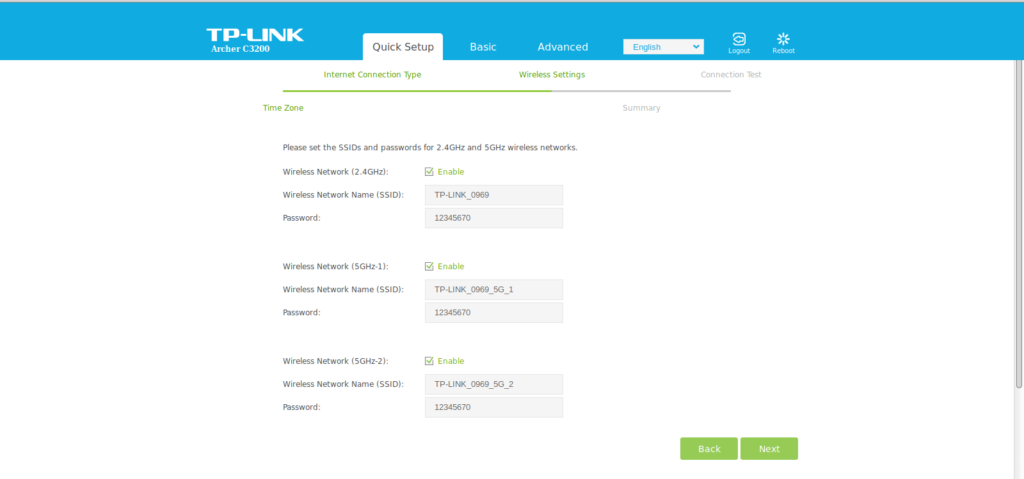1024x479 pixels.
Task: Click the Logout icon
Action: 739,40
